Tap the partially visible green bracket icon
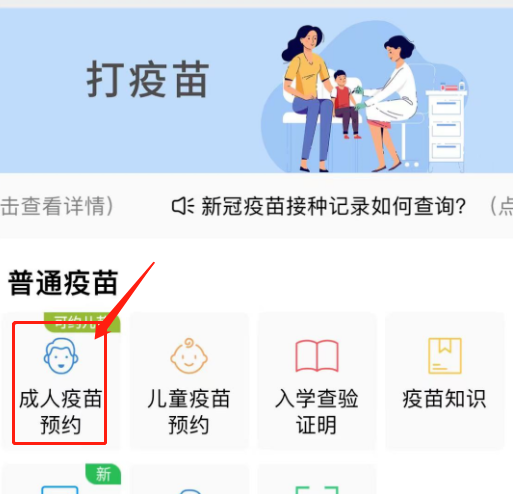513x494 pixels. [317, 490]
